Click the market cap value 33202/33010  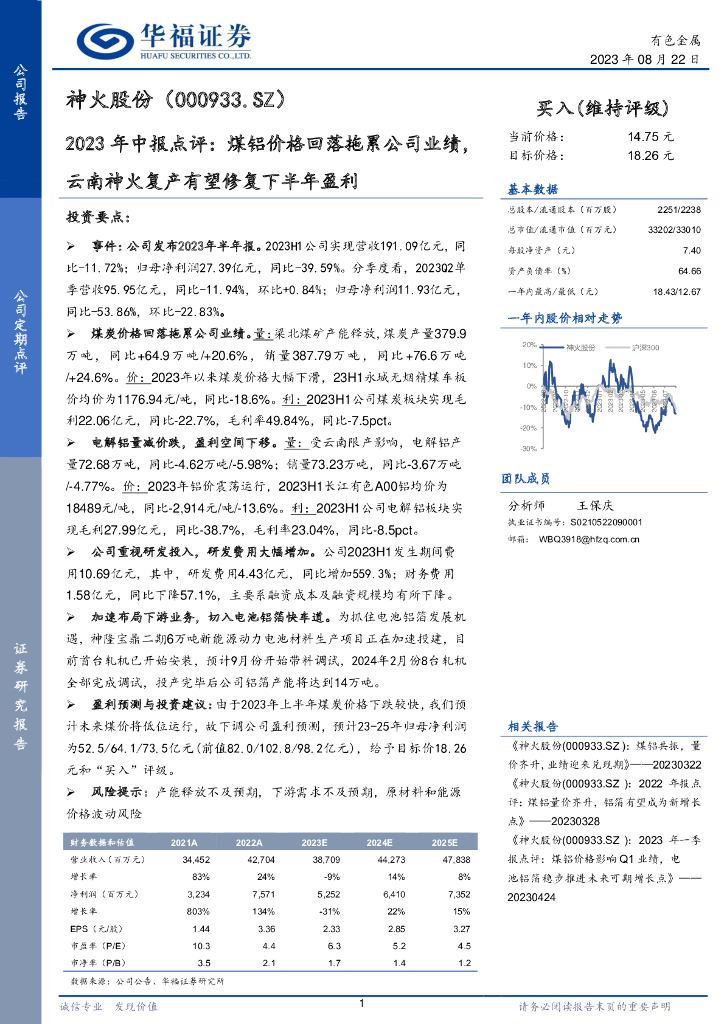click(674, 230)
